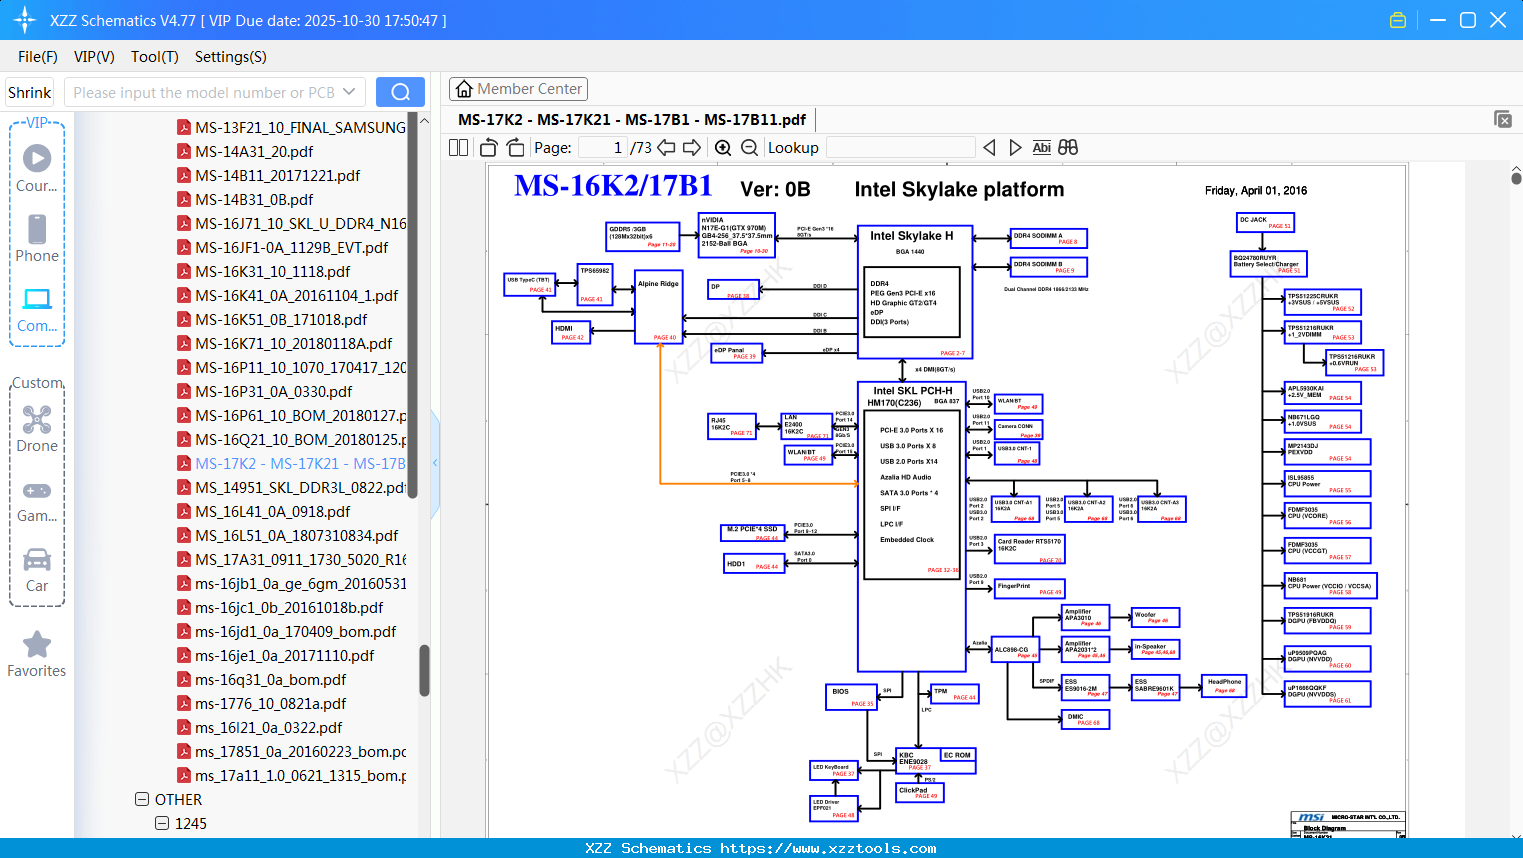The width and height of the screenshot is (1523, 858).
Task: Toggle the Abi whole-word match option
Action: coord(1042,148)
